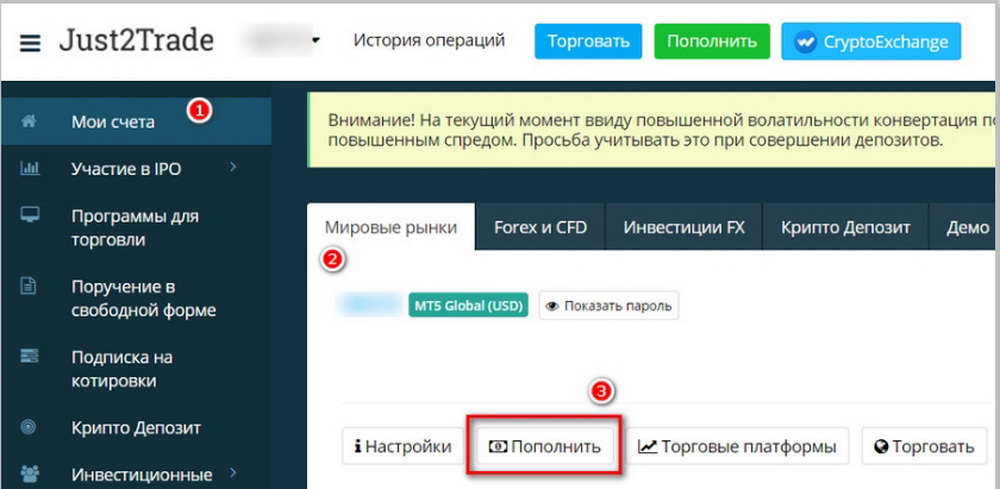Click the server icon for Подписка на котировки

coord(29,357)
